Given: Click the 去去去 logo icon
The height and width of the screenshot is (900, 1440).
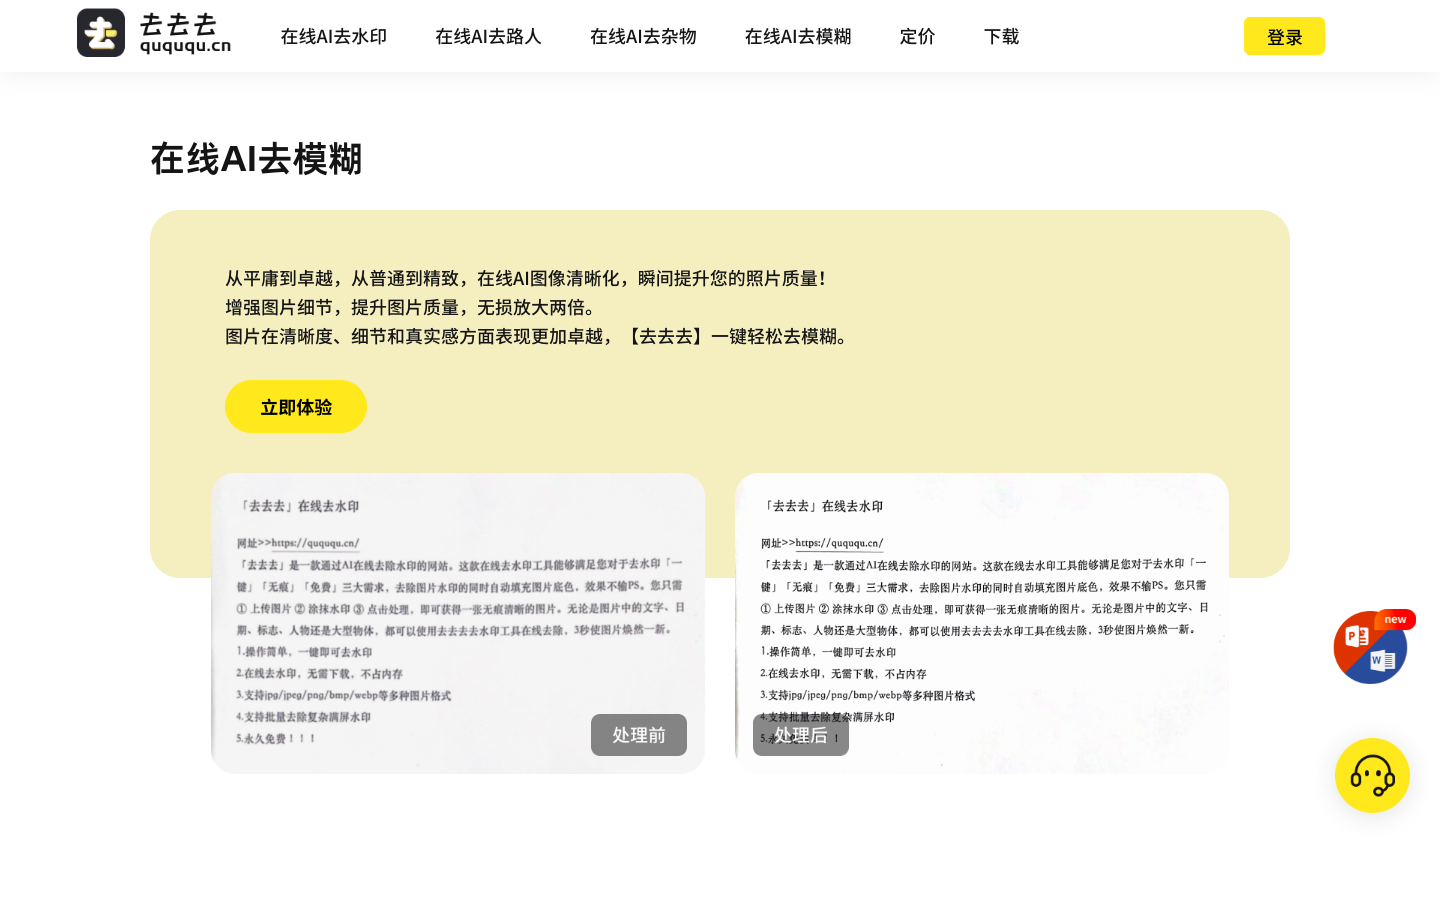Looking at the screenshot, I should coord(101,33).
